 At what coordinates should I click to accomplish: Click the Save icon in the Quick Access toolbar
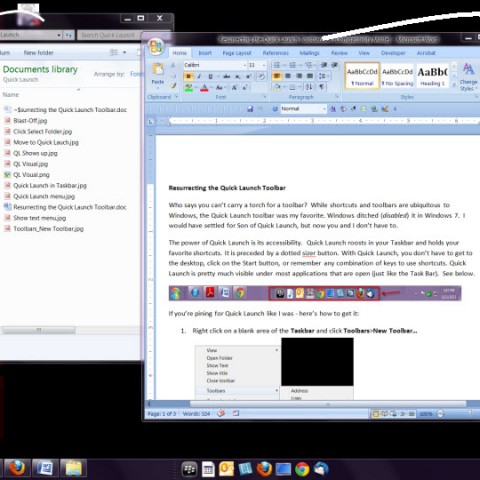click(250, 109)
